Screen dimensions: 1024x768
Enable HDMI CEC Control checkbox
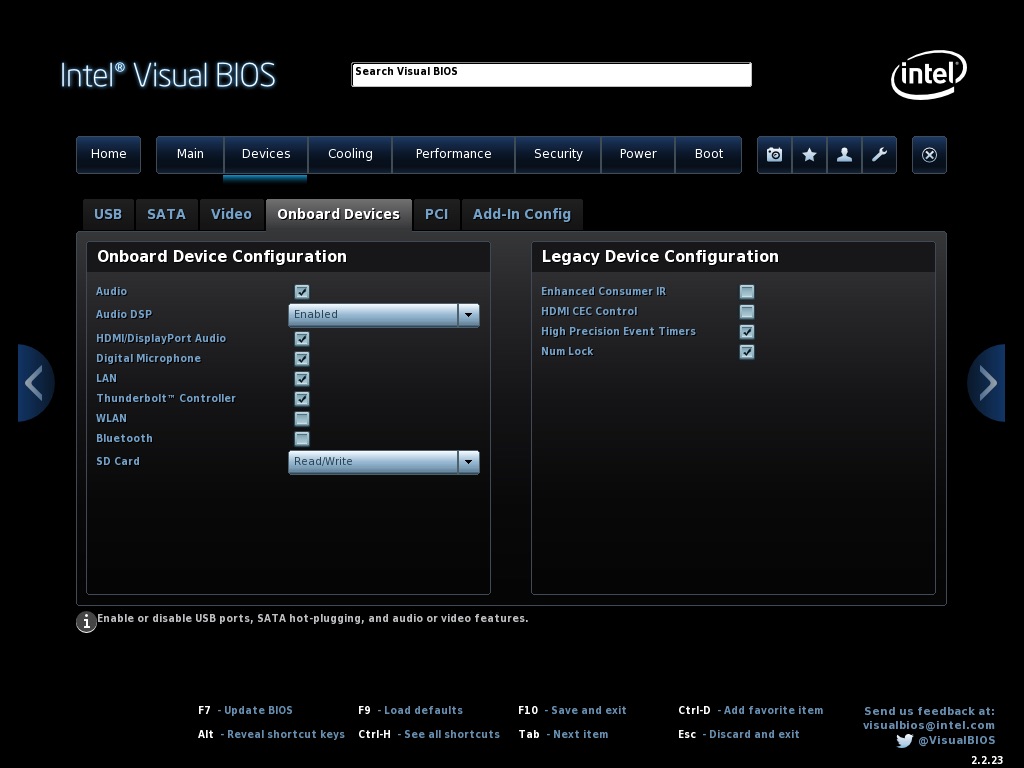click(x=746, y=312)
